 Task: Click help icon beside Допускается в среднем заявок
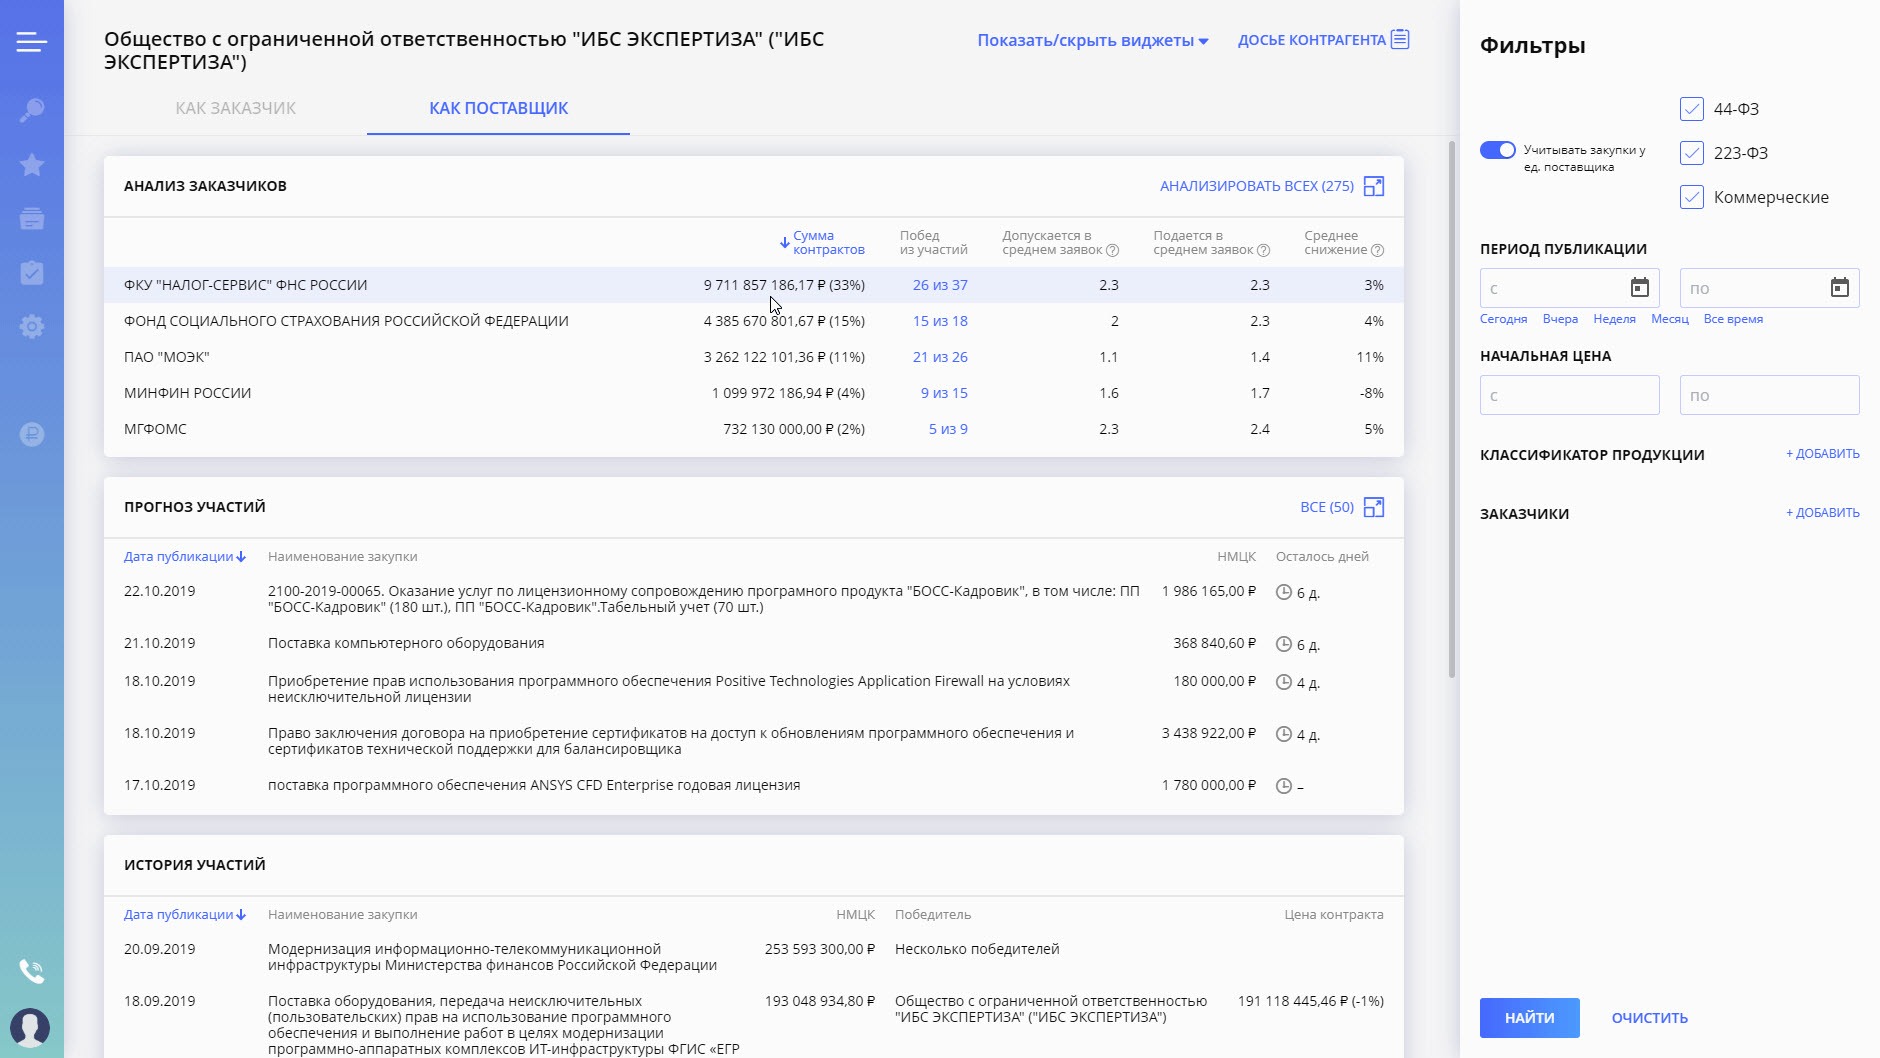(1113, 250)
